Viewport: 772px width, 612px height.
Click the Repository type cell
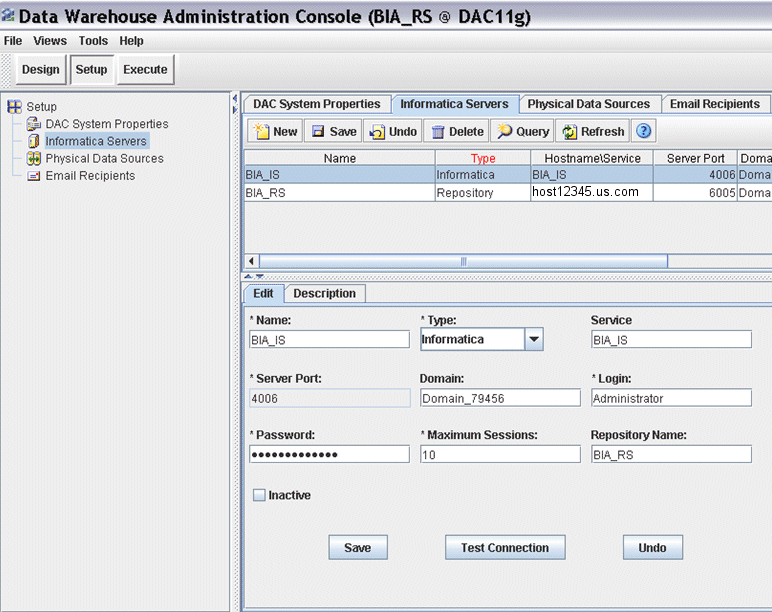[483, 193]
